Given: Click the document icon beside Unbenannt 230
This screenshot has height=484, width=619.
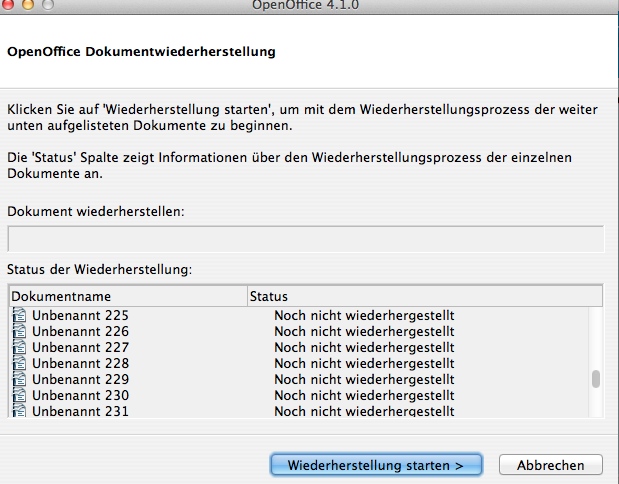Looking at the screenshot, I should click(x=19, y=395).
